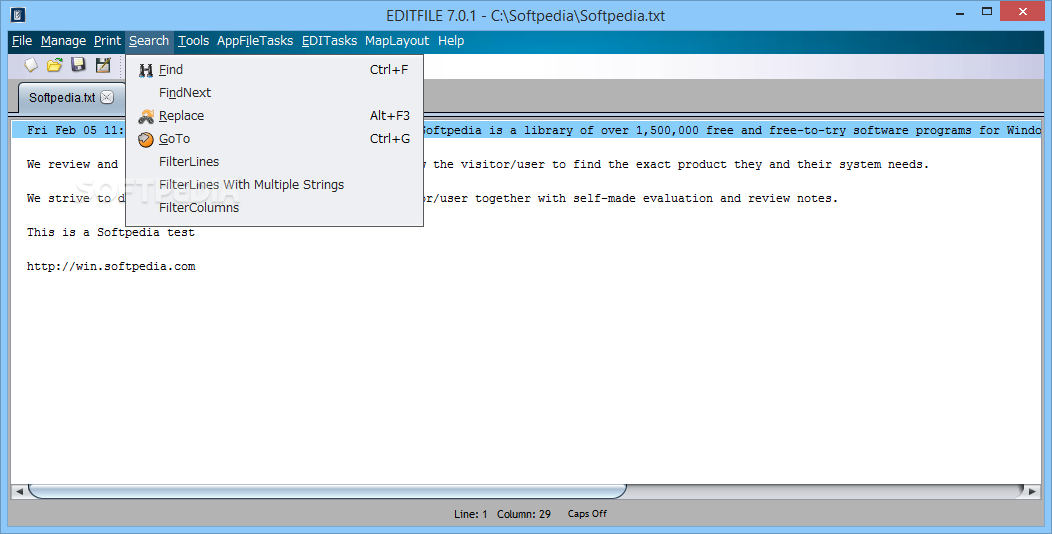Open the EDITasks menu
Image resolution: width=1052 pixels, height=534 pixels.
(329, 41)
